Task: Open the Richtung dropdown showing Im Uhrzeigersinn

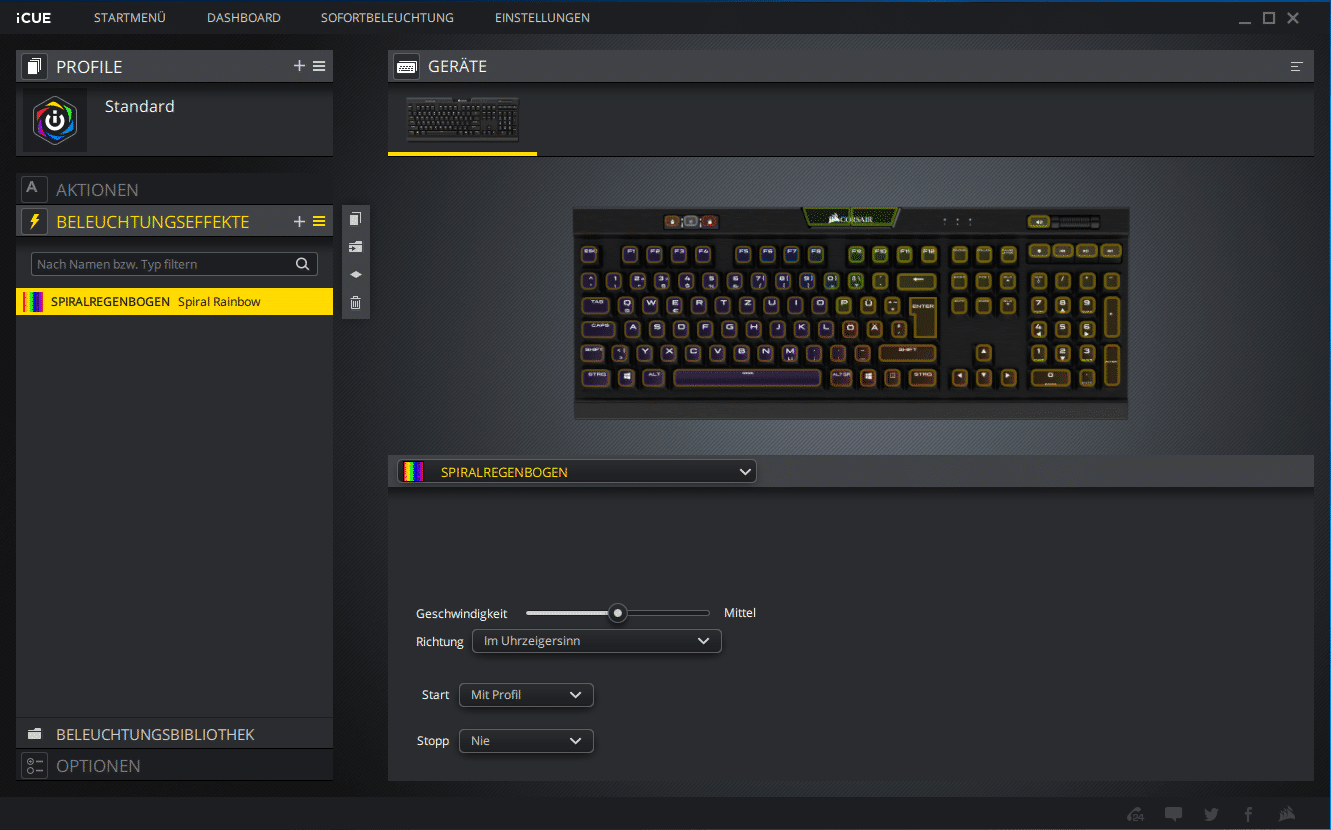Action: point(596,641)
